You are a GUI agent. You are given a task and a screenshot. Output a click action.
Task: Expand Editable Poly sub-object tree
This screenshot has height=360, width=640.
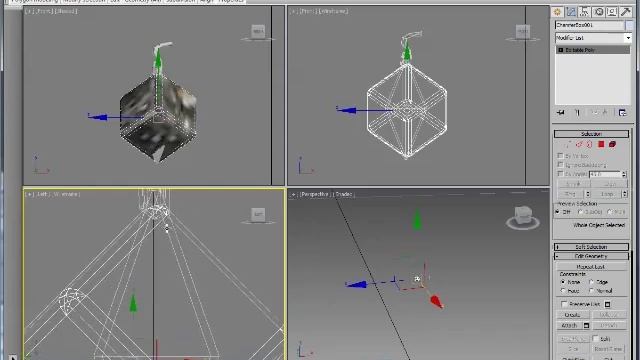560,50
